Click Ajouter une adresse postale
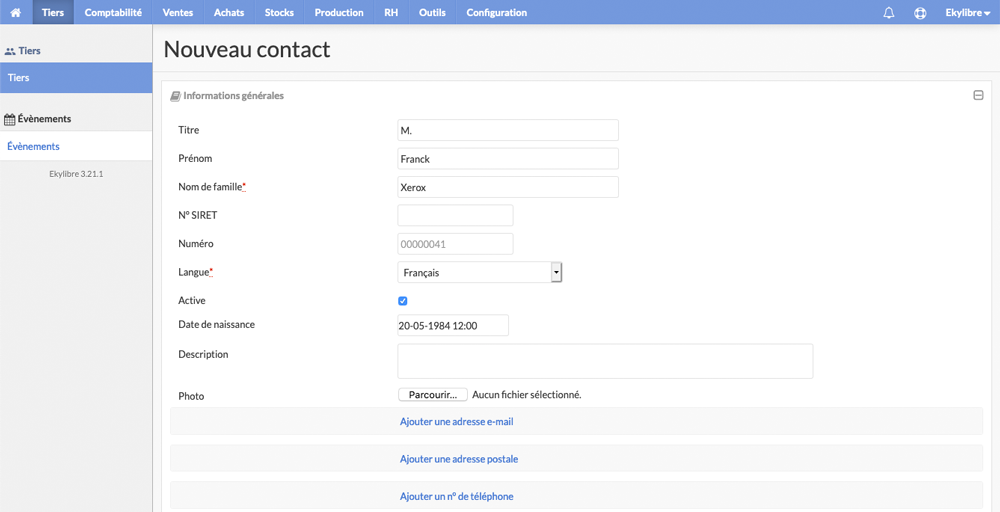This screenshot has height=512, width=1000. 459,459
